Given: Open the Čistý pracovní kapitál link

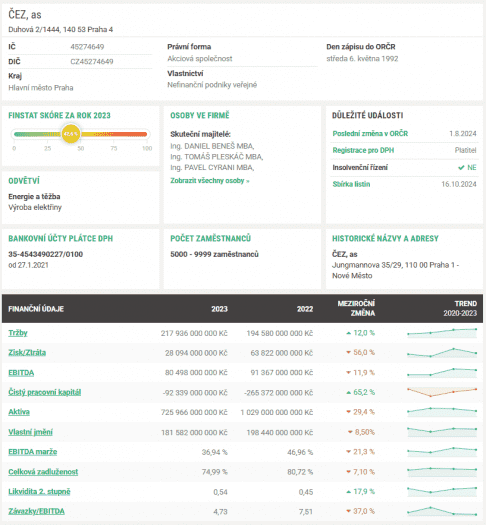Looking at the screenshot, I should point(45,392).
